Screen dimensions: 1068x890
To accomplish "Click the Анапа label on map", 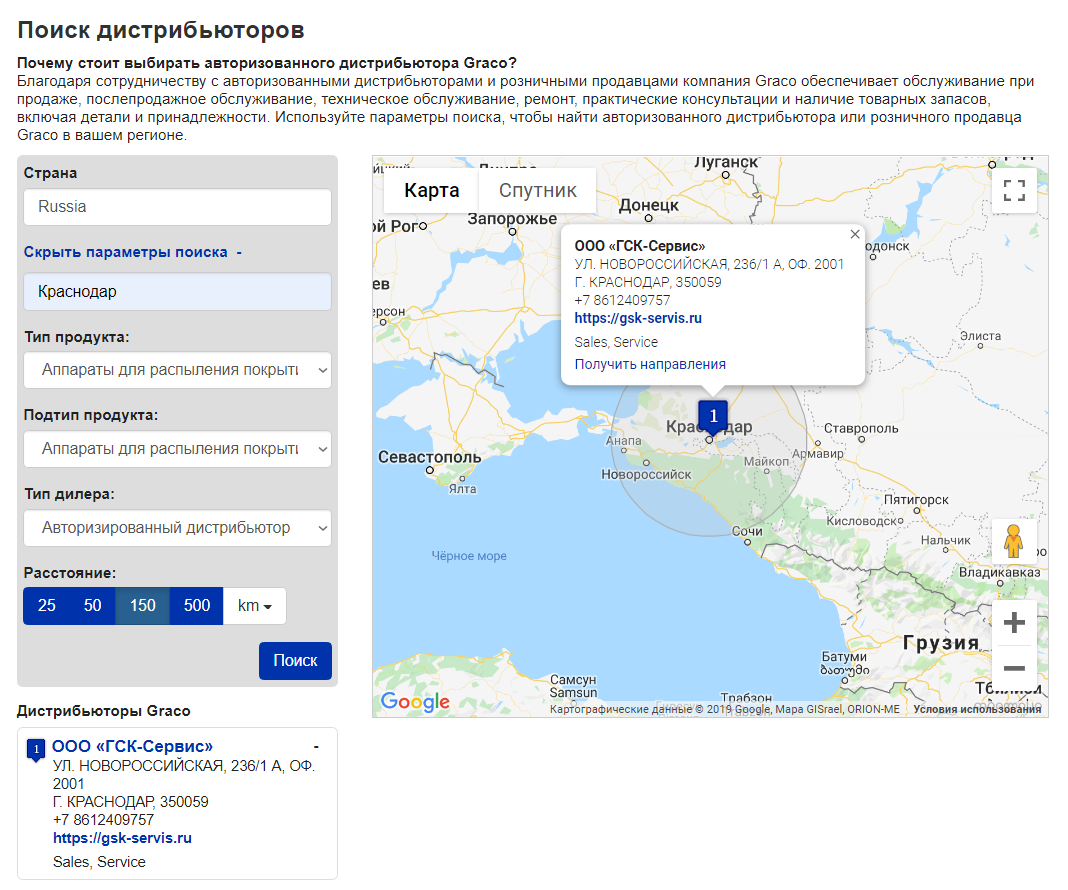I will click(623, 441).
